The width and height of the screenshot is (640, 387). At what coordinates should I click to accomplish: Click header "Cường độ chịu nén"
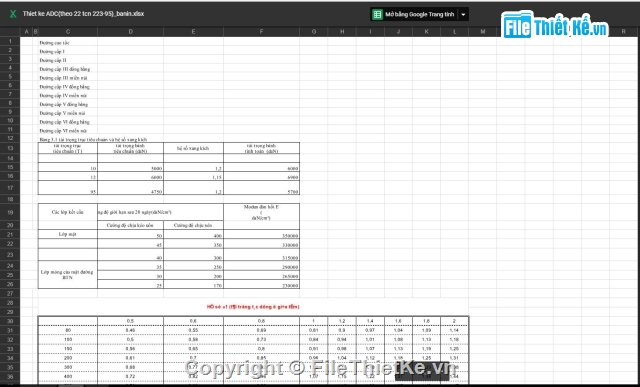(193, 225)
